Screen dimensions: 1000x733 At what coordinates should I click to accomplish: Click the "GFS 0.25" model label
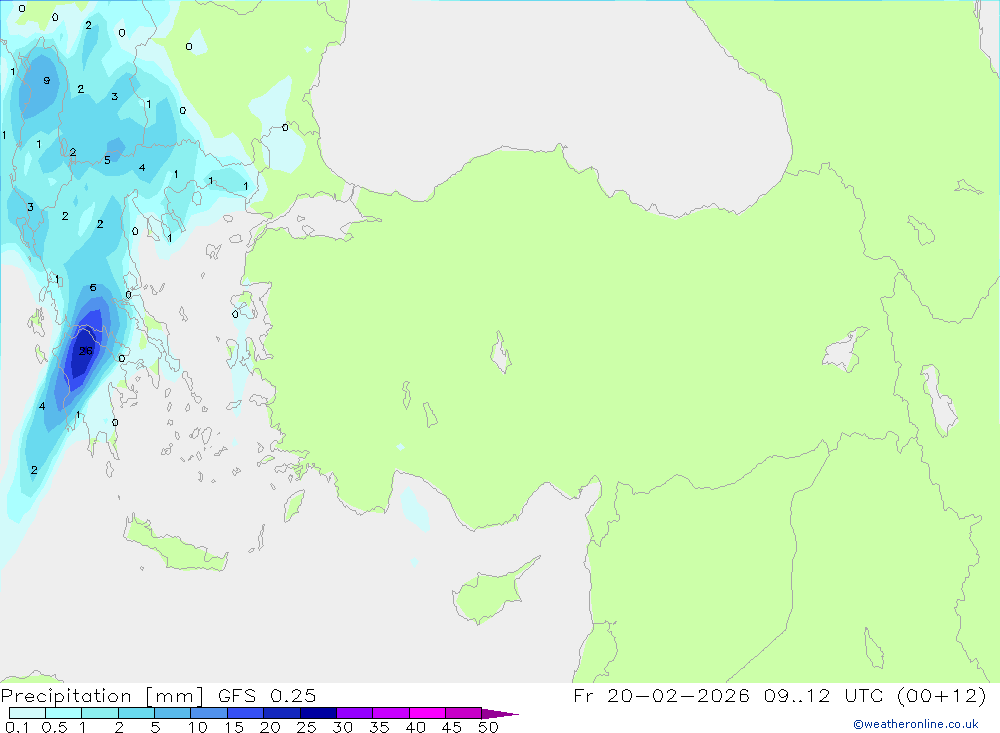267,695
